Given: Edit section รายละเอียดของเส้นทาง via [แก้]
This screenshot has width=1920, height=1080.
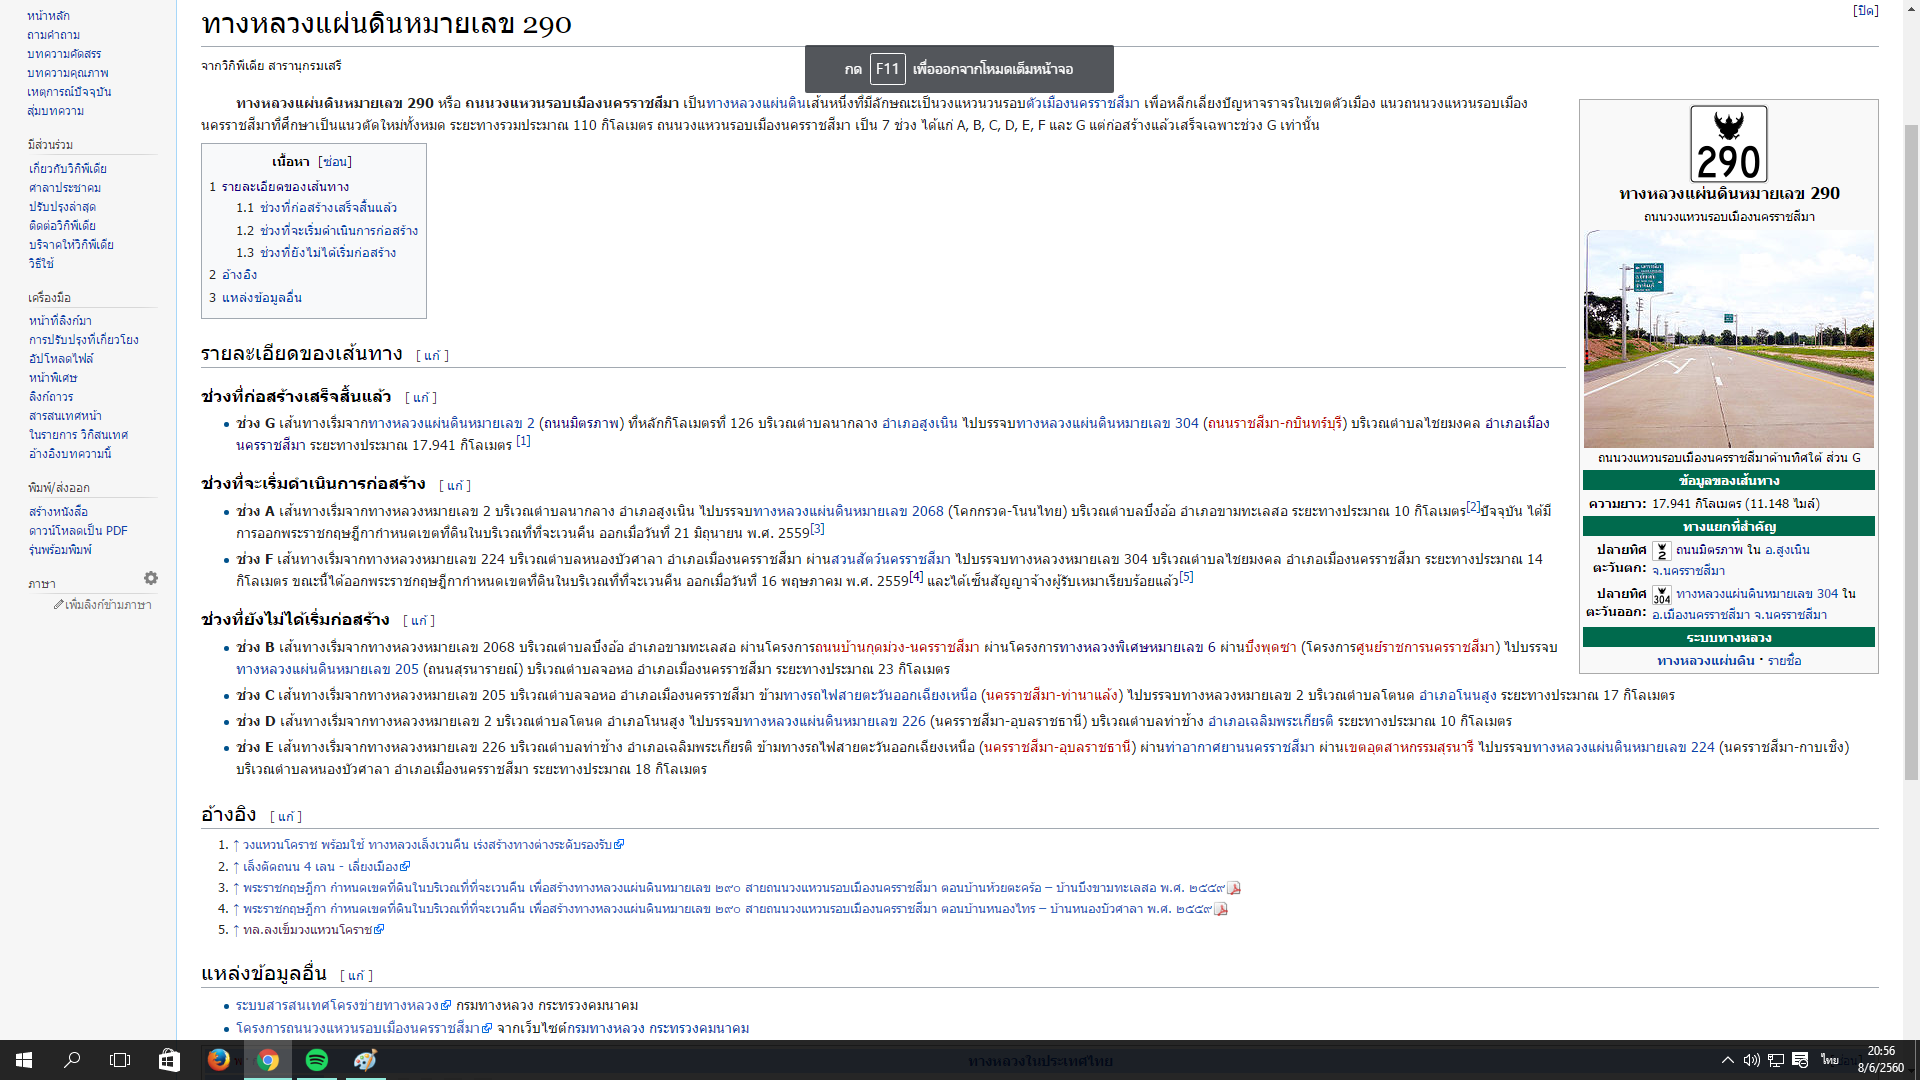Looking at the screenshot, I should (x=432, y=356).
